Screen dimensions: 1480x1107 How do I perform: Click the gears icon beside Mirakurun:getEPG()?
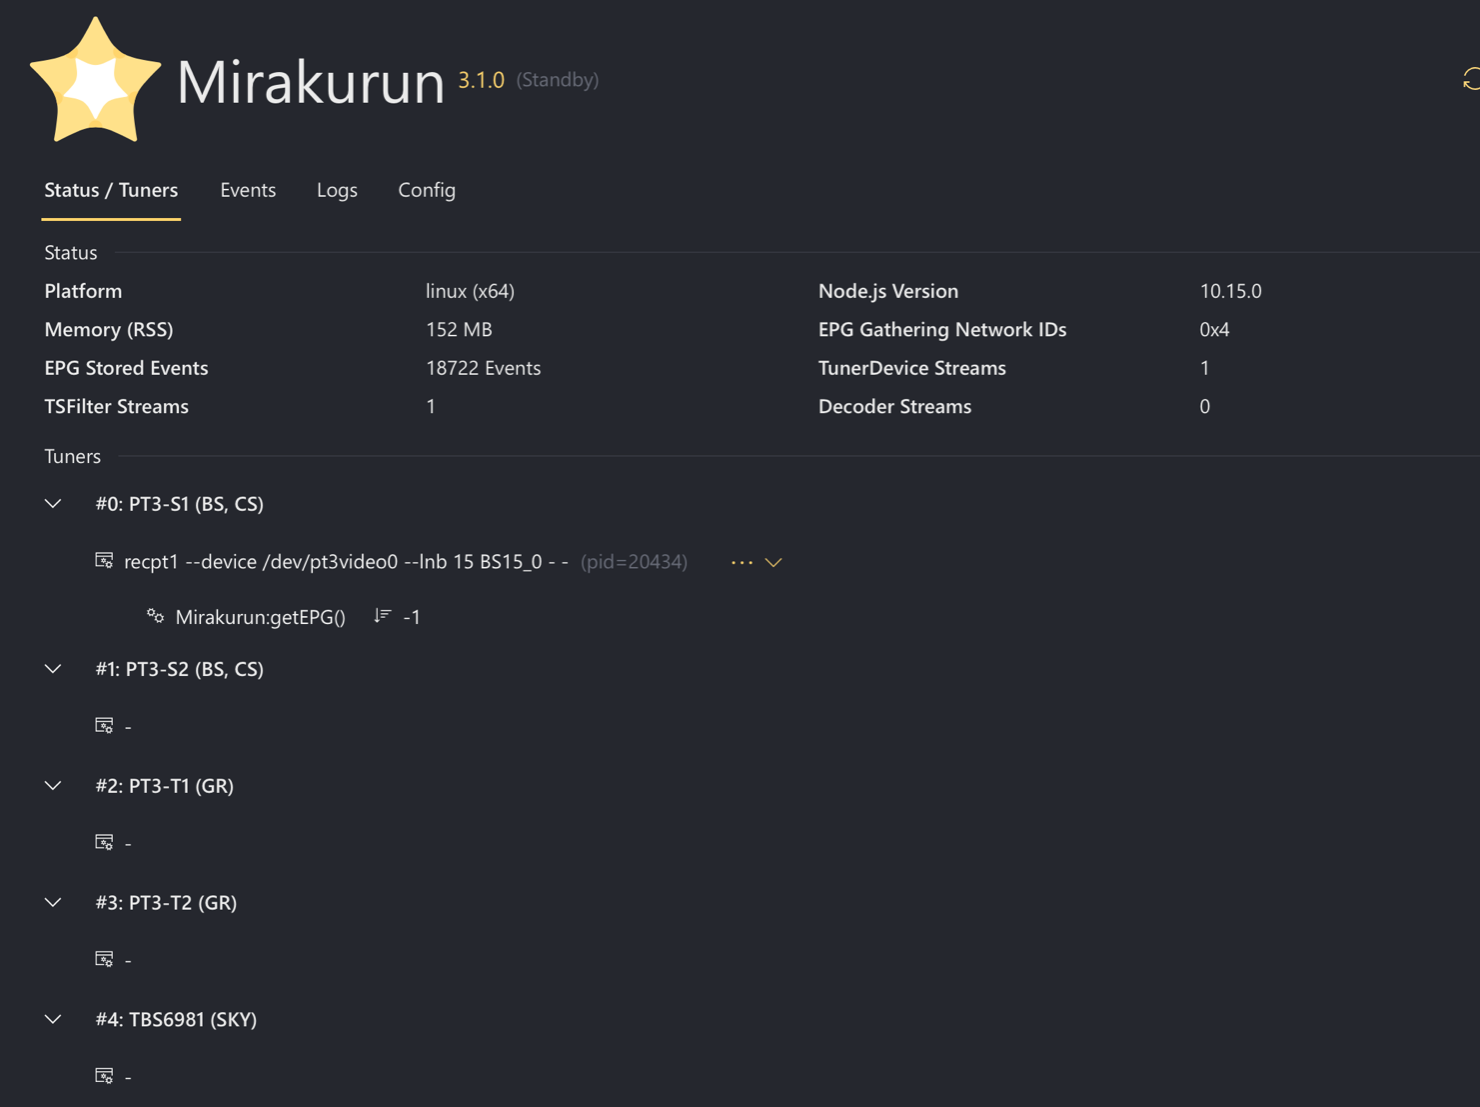tap(155, 616)
